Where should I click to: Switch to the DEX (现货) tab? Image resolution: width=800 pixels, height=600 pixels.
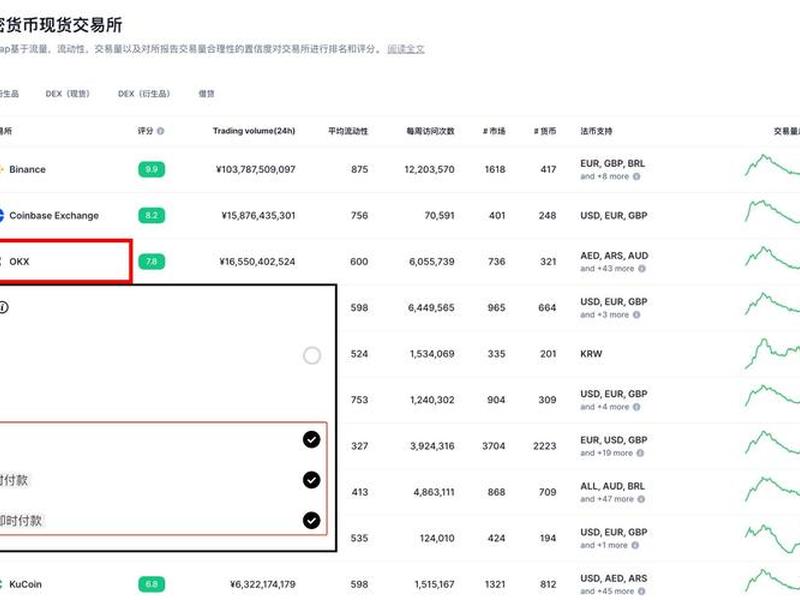click(x=67, y=94)
